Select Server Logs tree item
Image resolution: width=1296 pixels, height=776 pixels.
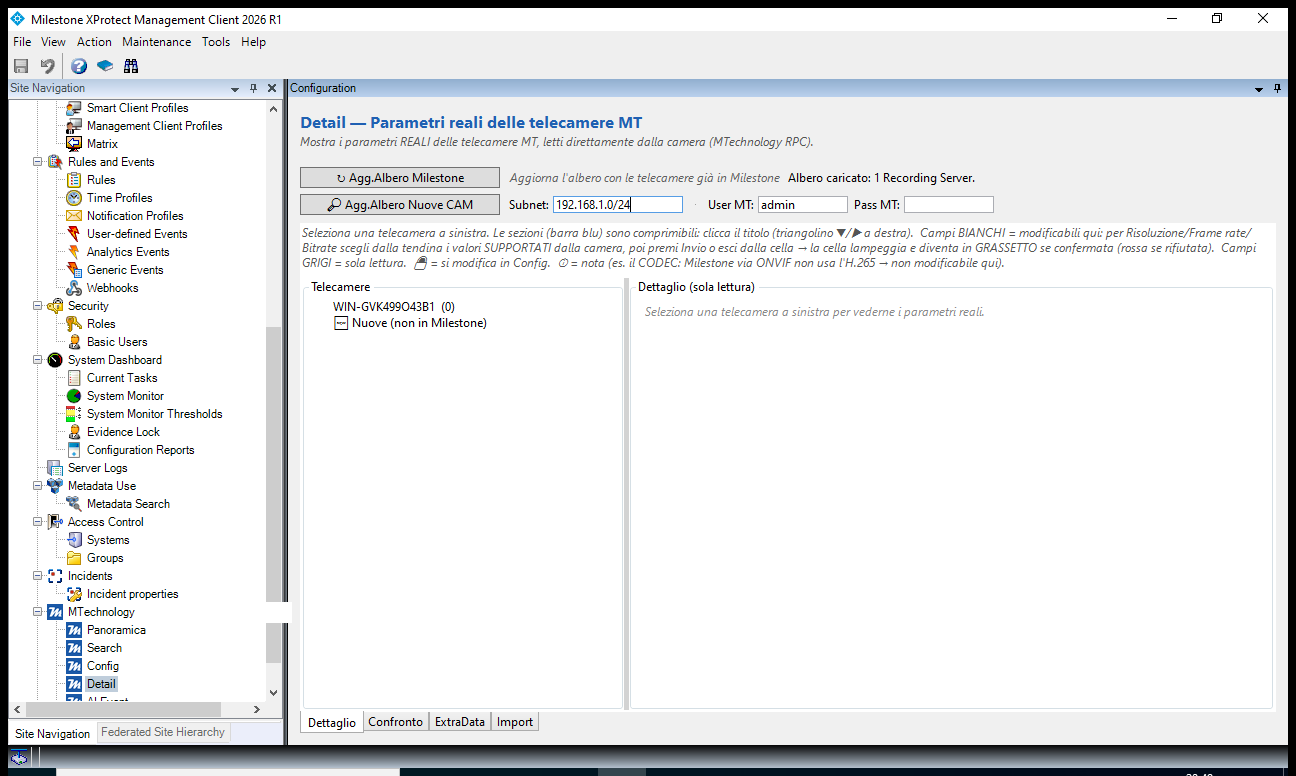[x=97, y=468]
